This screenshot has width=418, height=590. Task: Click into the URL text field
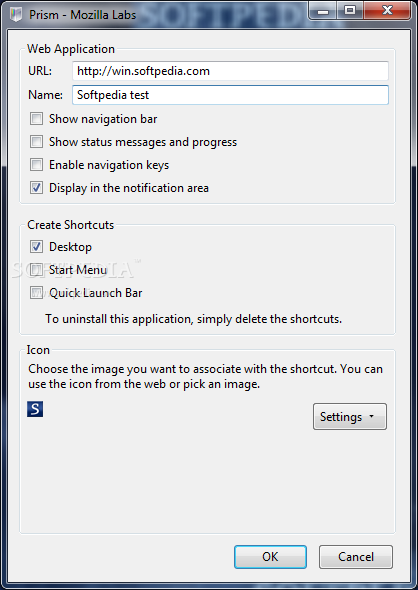point(230,71)
